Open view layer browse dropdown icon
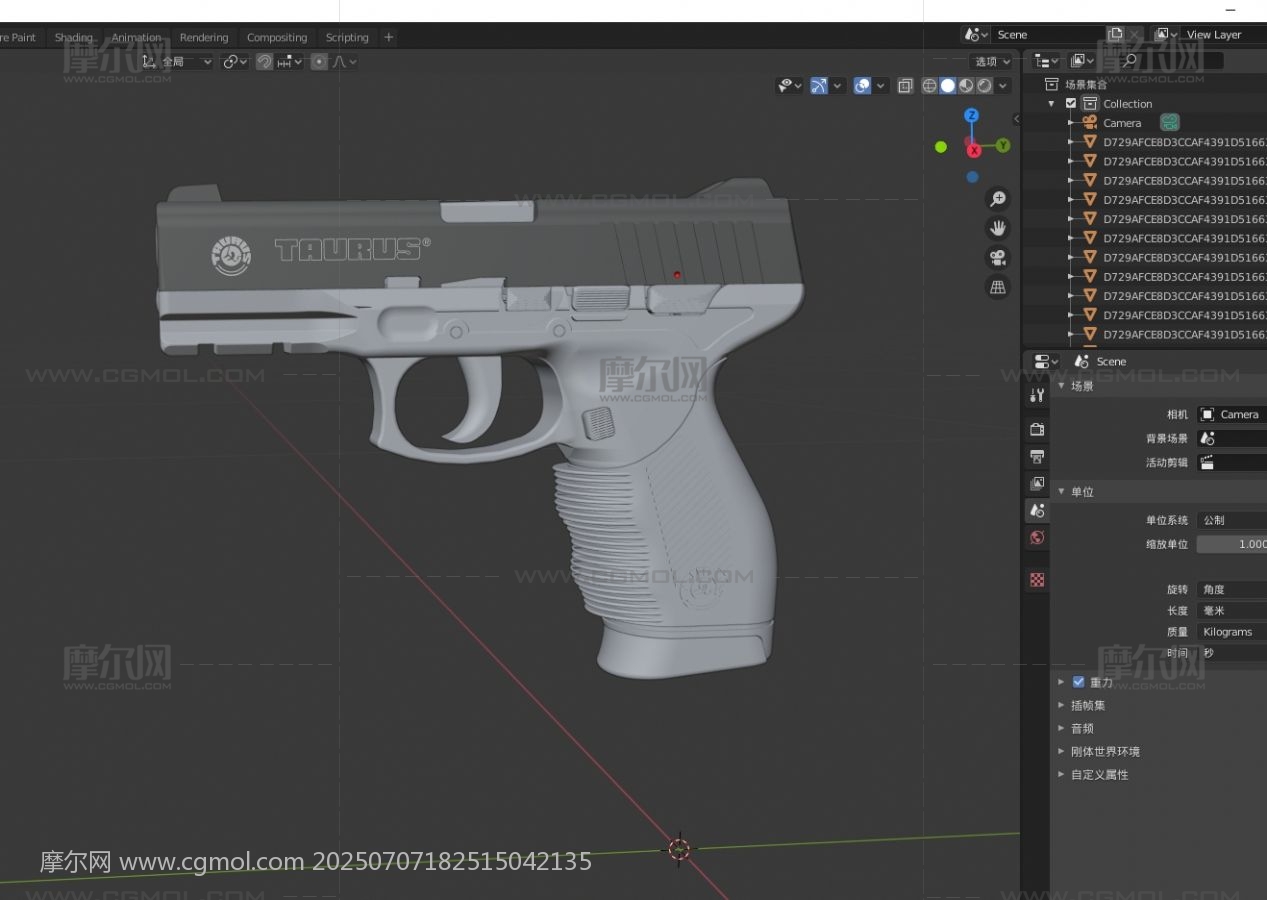The height and width of the screenshot is (900, 1267). click(1166, 34)
